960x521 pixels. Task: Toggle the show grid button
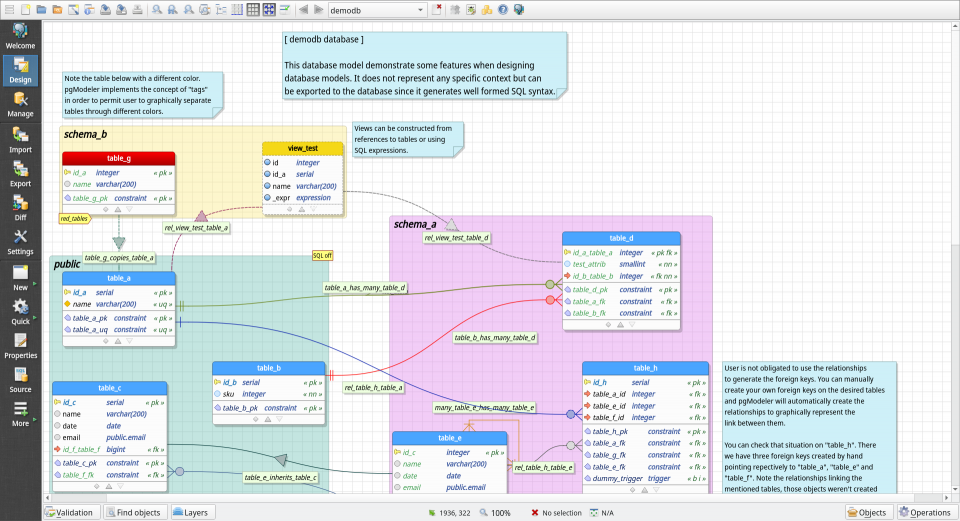[252, 9]
